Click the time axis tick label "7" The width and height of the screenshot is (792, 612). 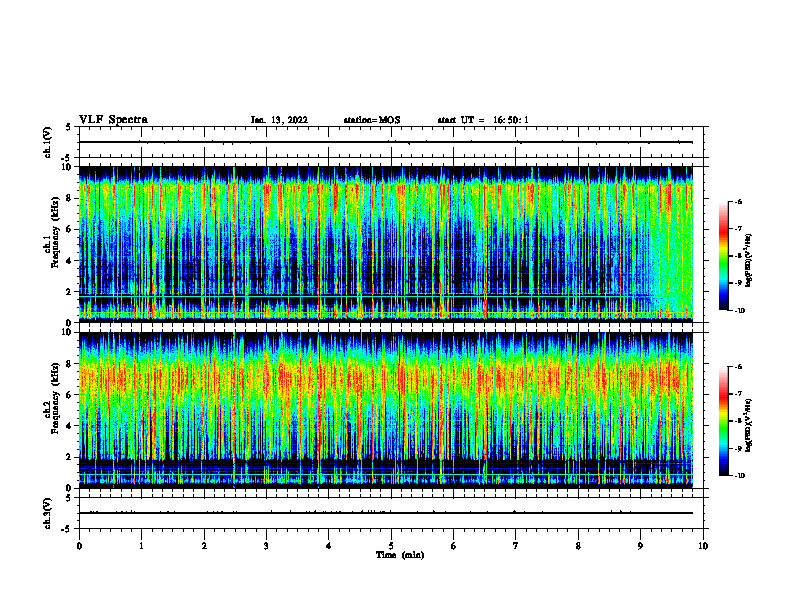pos(516,546)
